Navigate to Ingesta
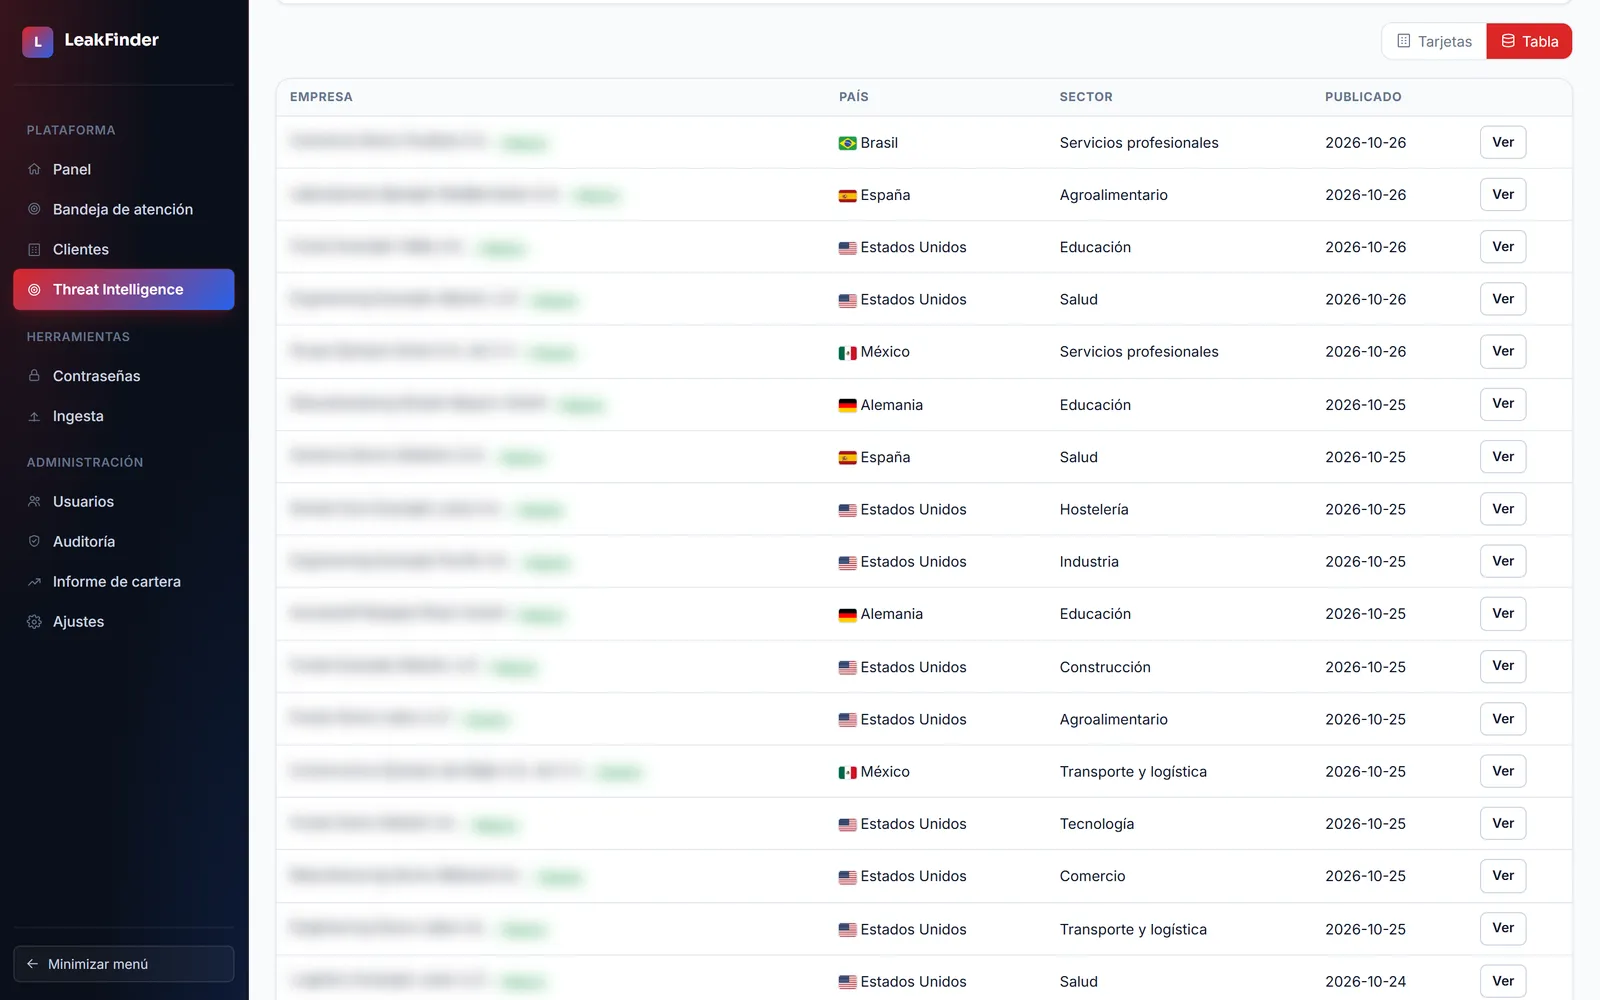The height and width of the screenshot is (1000, 1600). [124, 416]
